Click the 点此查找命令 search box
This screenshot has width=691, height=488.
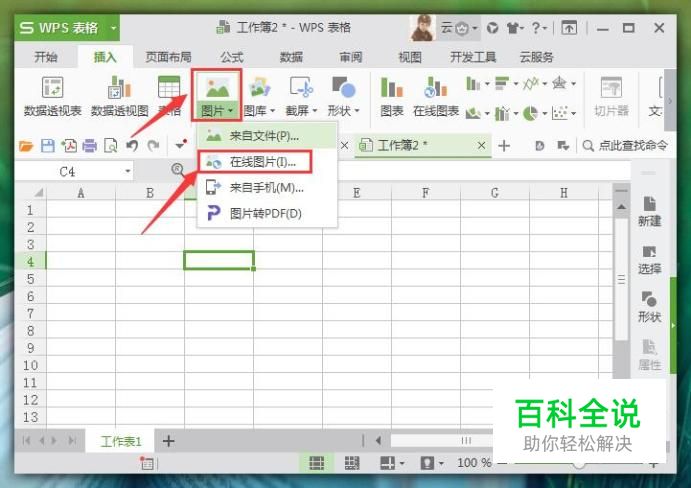626,145
